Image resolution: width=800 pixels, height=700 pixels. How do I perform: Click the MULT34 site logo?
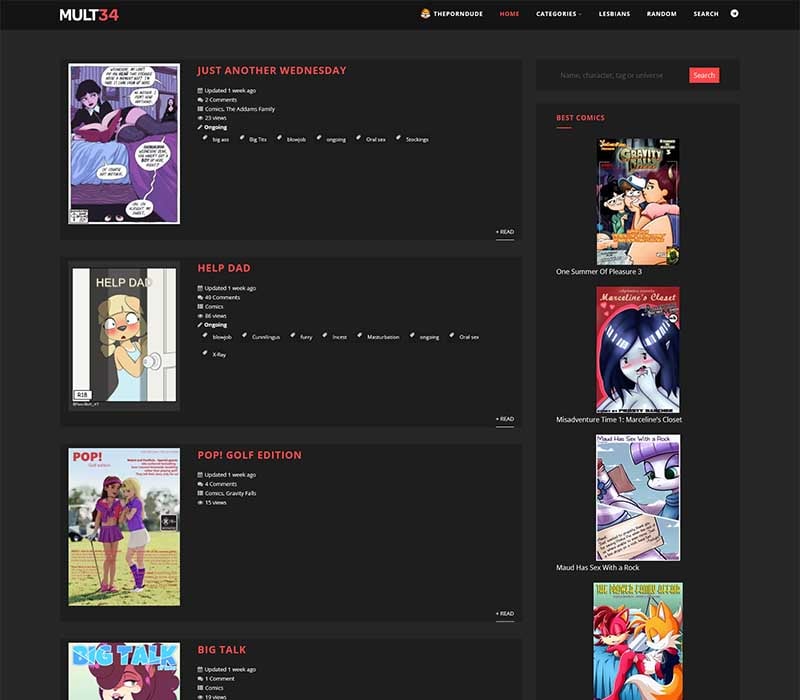(x=89, y=15)
